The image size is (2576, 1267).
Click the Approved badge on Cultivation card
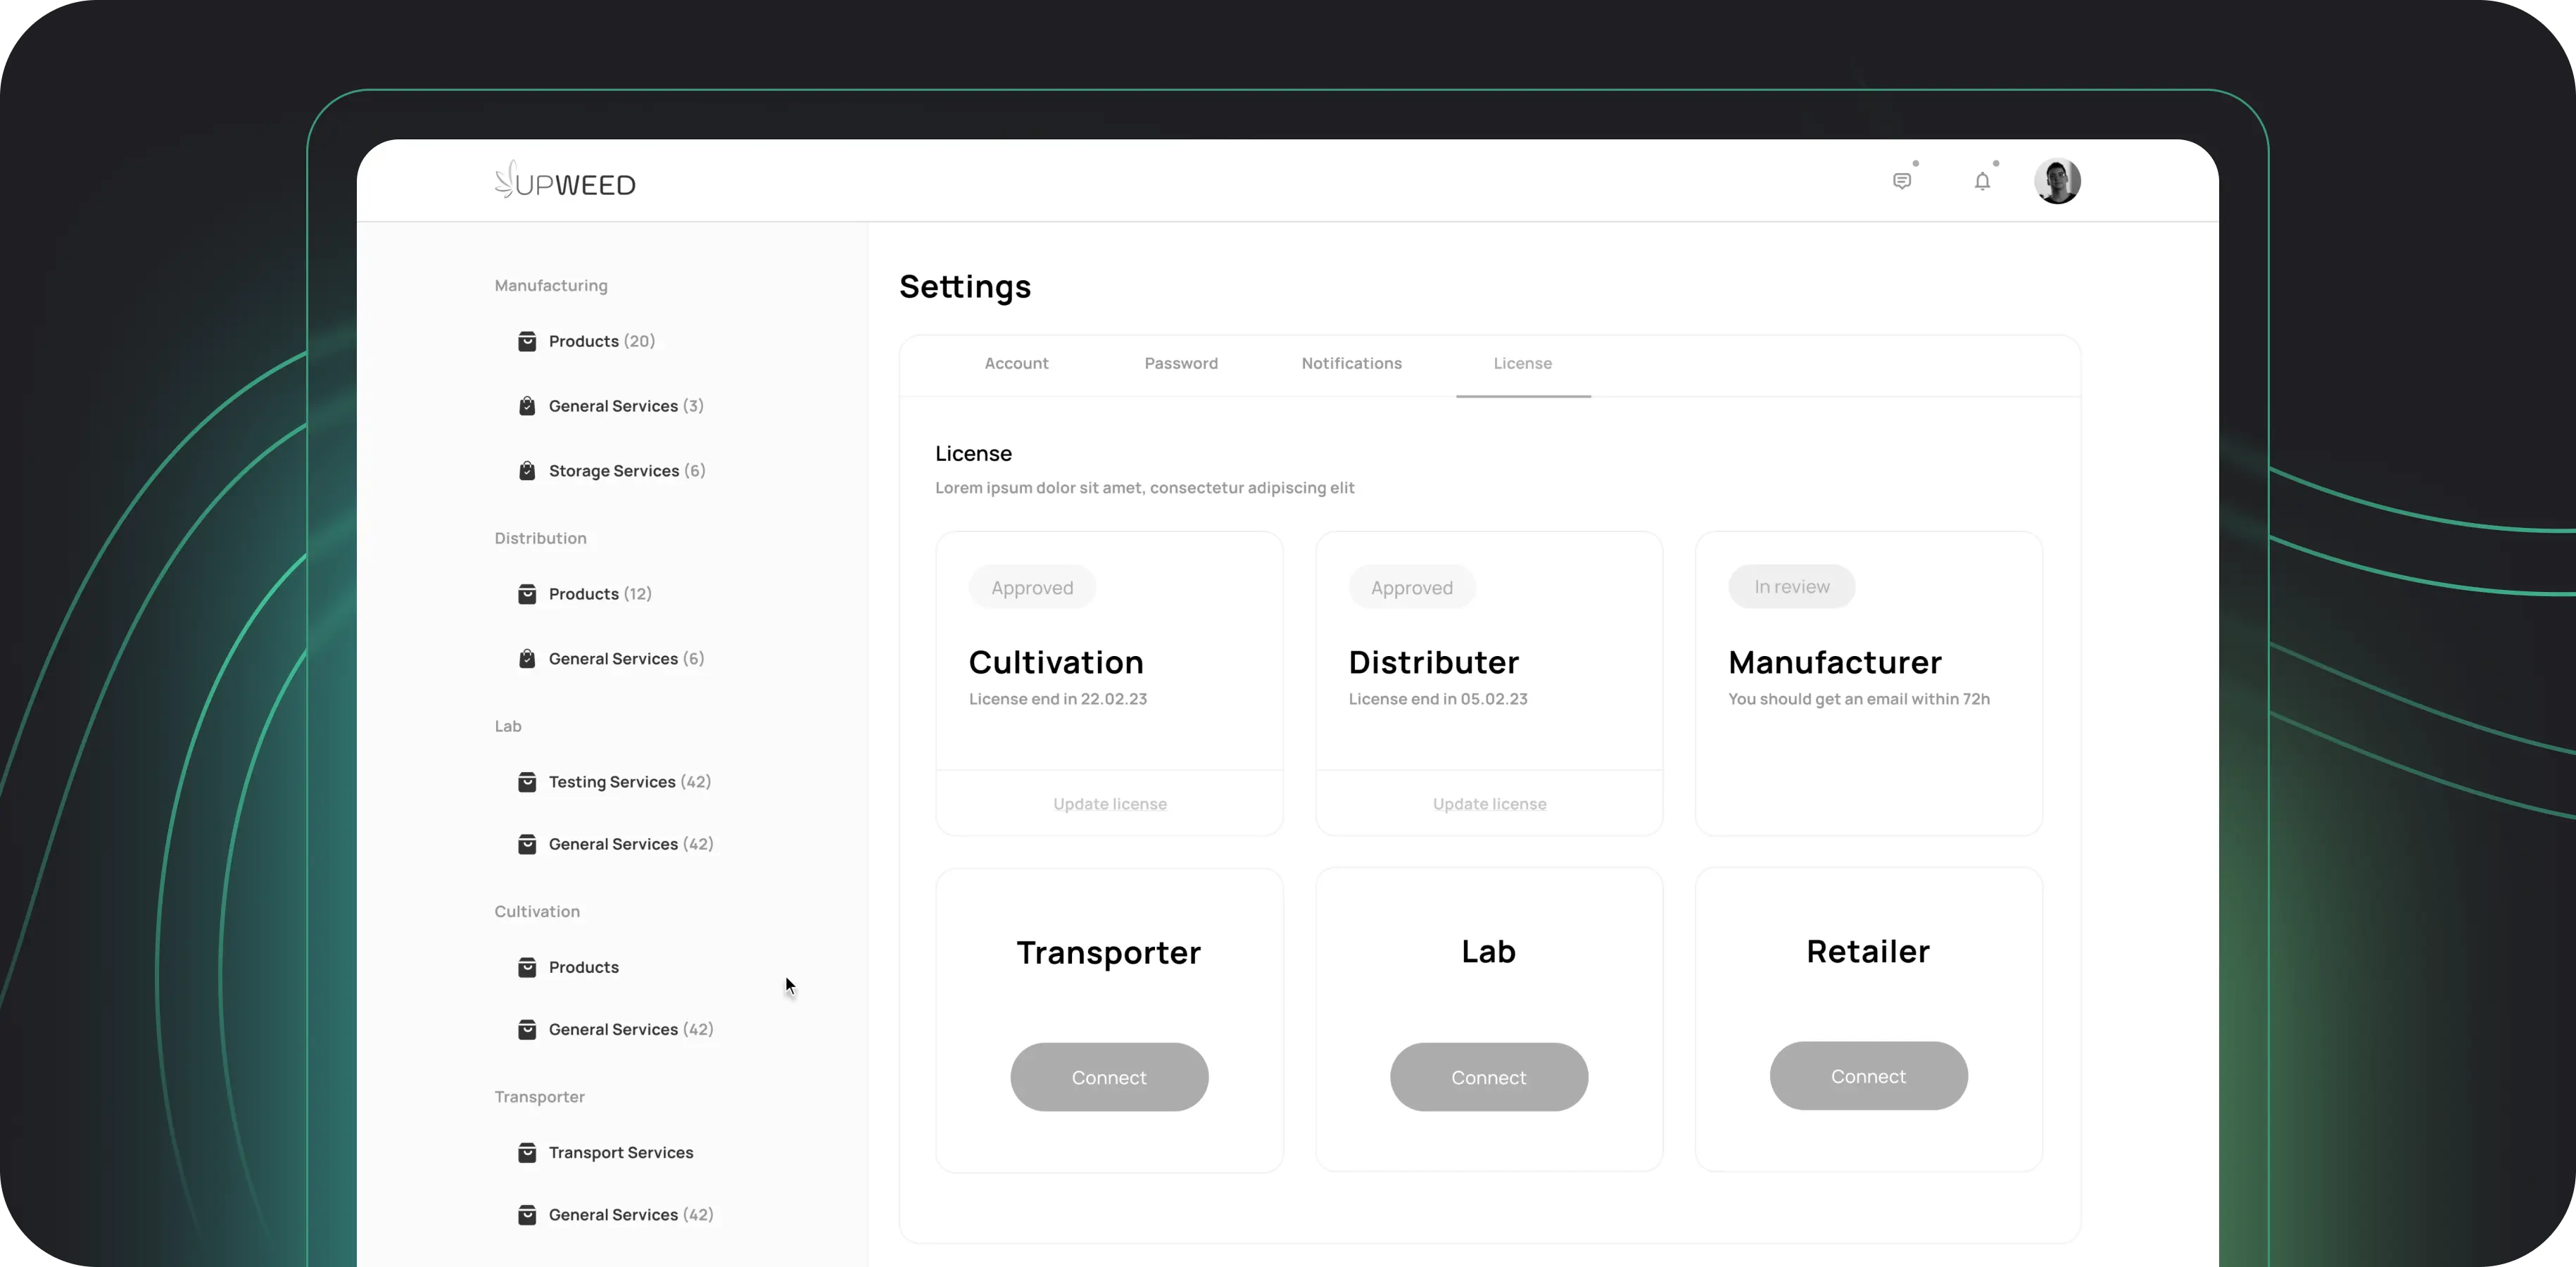[x=1032, y=588]
